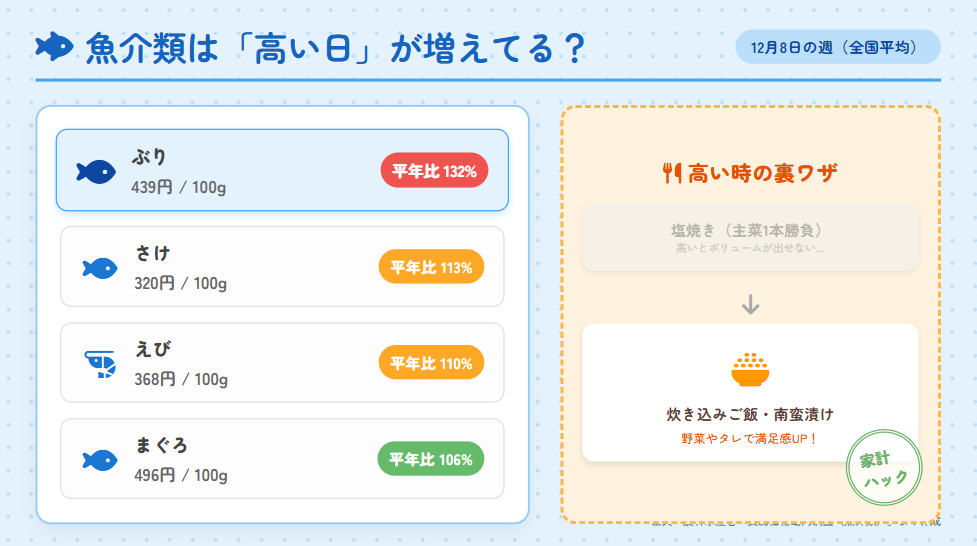Click the gray down arrow between recipe cards

click(x=750, y=304)
